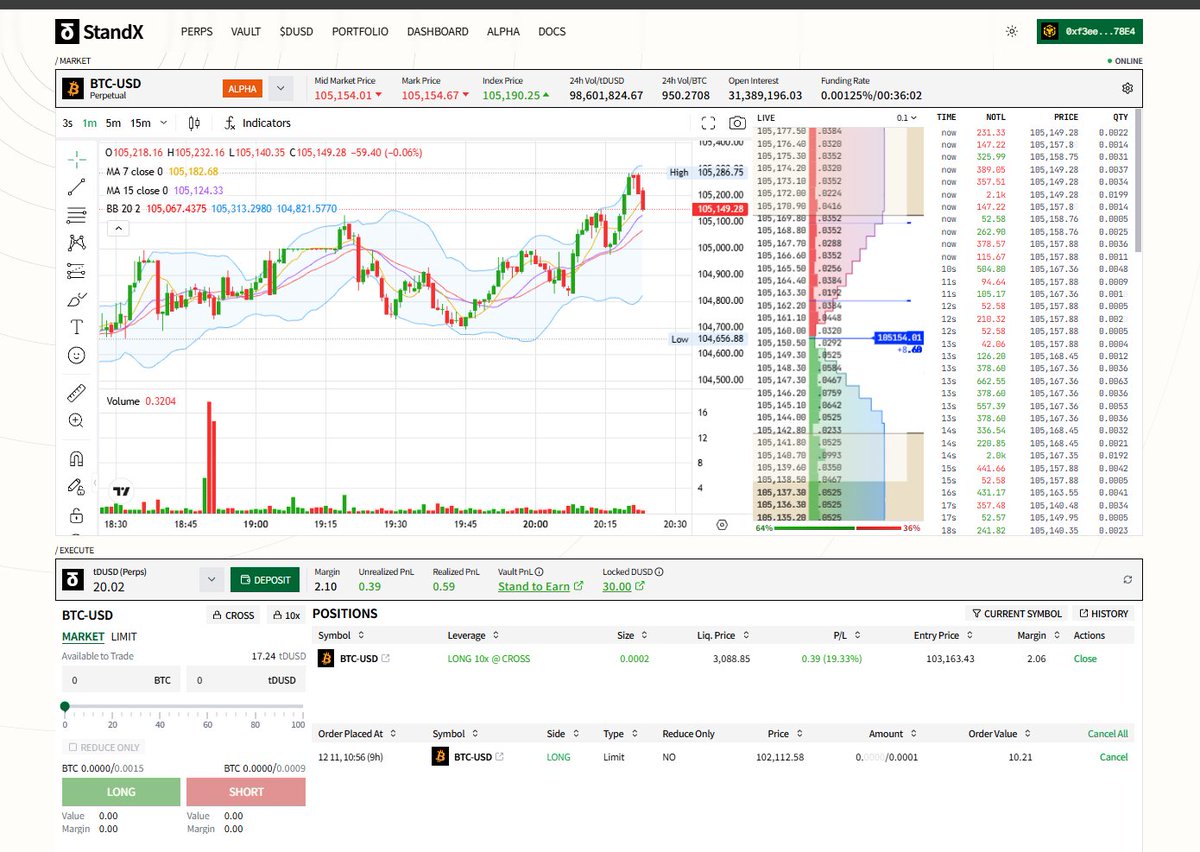The width and height of the screenshot is (1200, 852).
Task: Select the trend line drawing tool
Action: point(76,186)
